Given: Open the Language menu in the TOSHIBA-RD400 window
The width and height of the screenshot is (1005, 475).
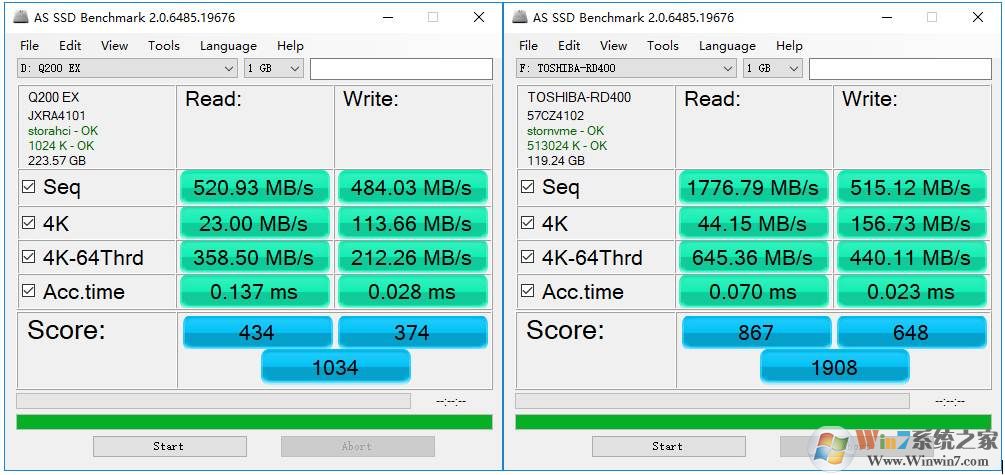Looking at the screenshot, I should [x=727, y=46].
